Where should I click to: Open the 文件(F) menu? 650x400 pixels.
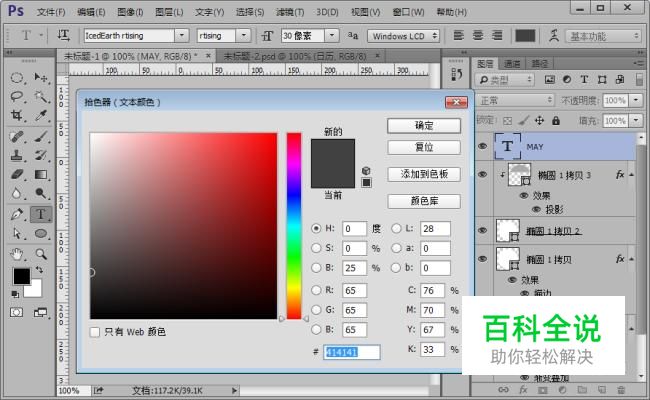(51, 12)
